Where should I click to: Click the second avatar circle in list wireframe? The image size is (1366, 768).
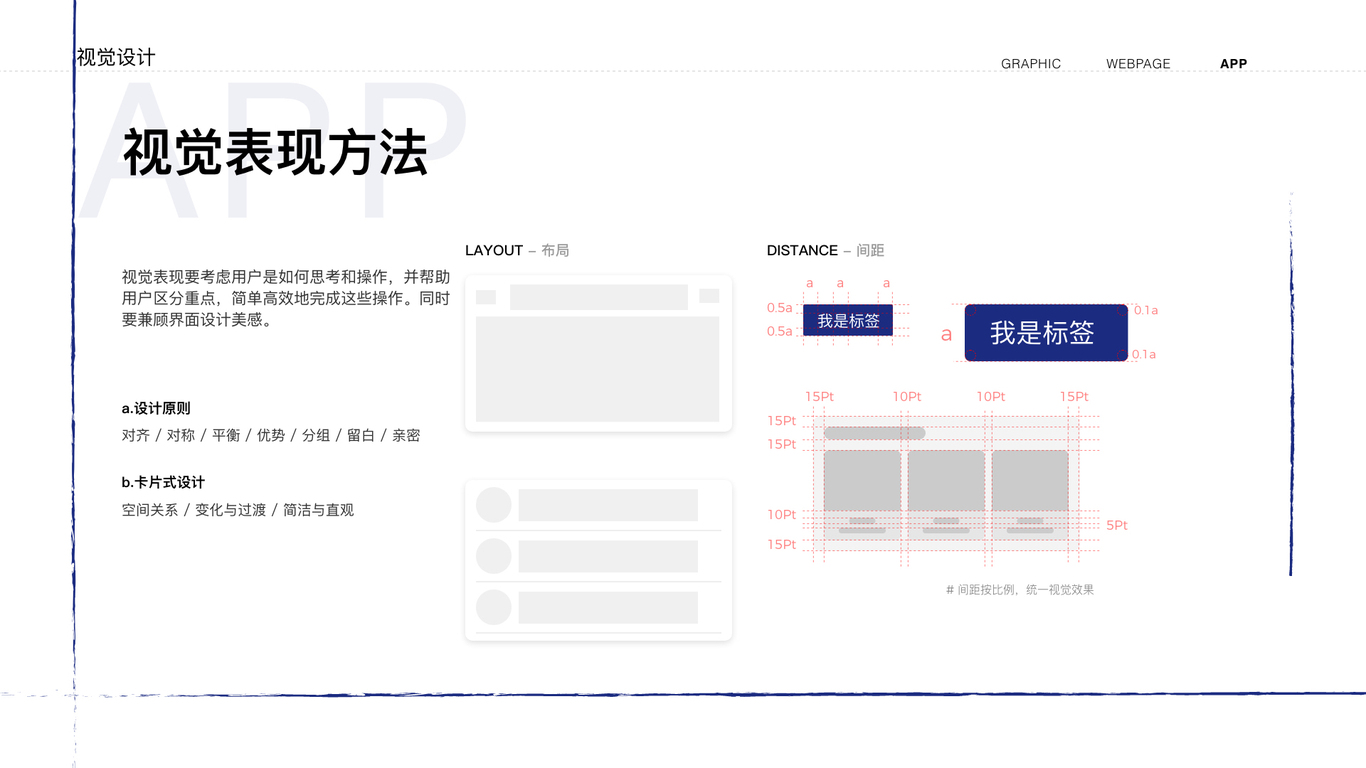pos(494,556)
